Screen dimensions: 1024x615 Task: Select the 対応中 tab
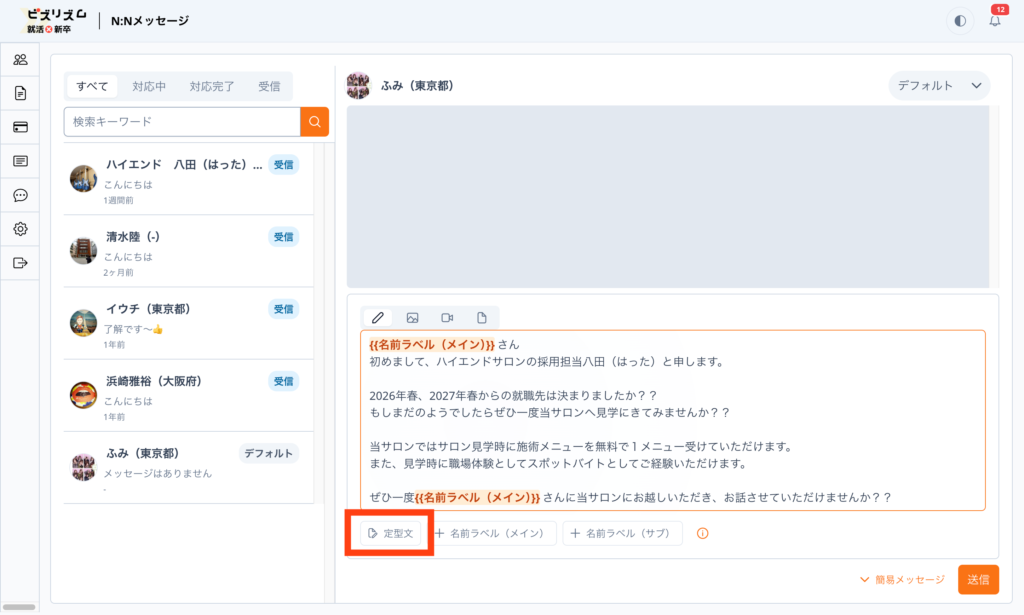point(149,86)
